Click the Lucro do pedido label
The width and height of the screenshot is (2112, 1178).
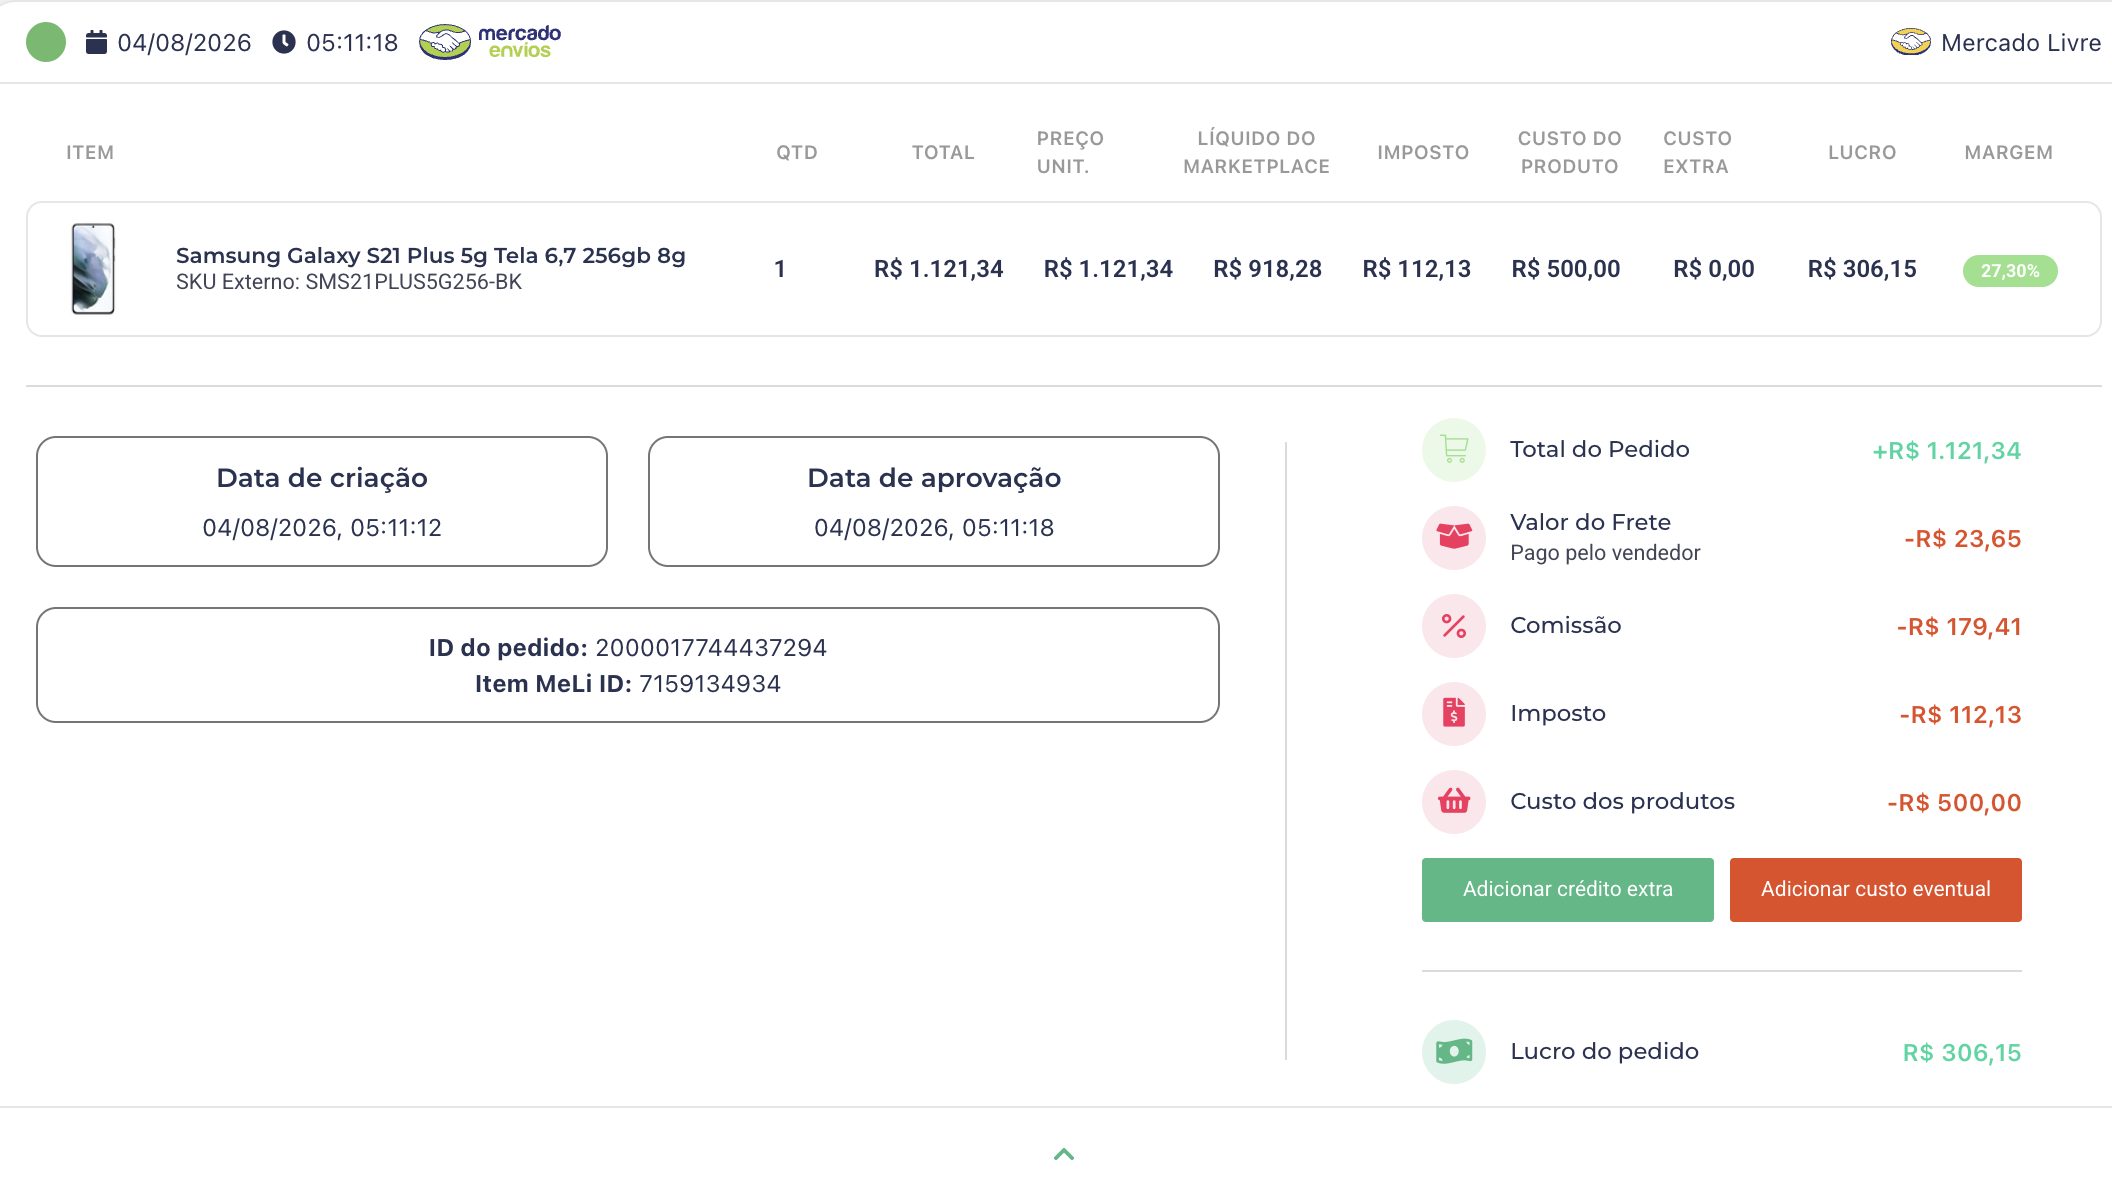pyautogui.click(x=1604, y=1051)
